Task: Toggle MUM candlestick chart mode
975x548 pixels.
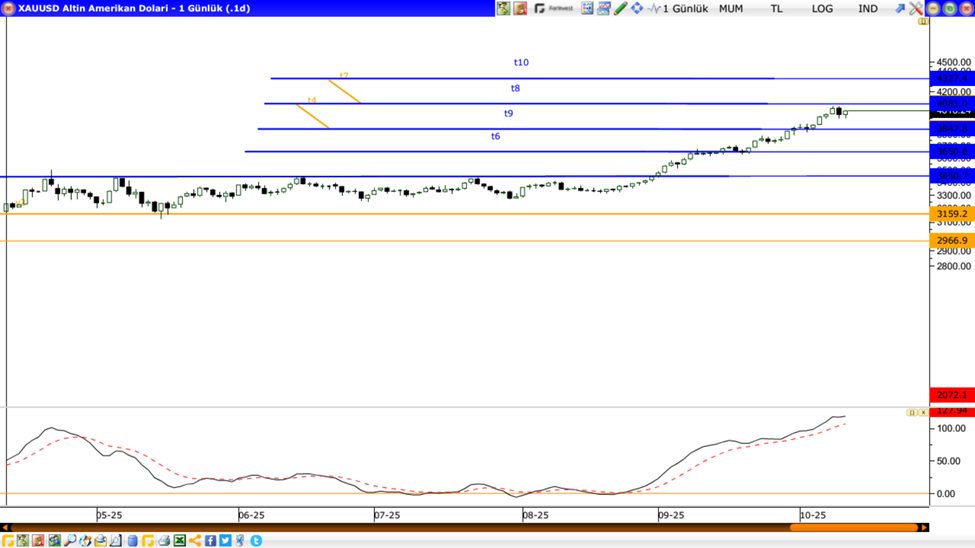Action: (731, 8)
